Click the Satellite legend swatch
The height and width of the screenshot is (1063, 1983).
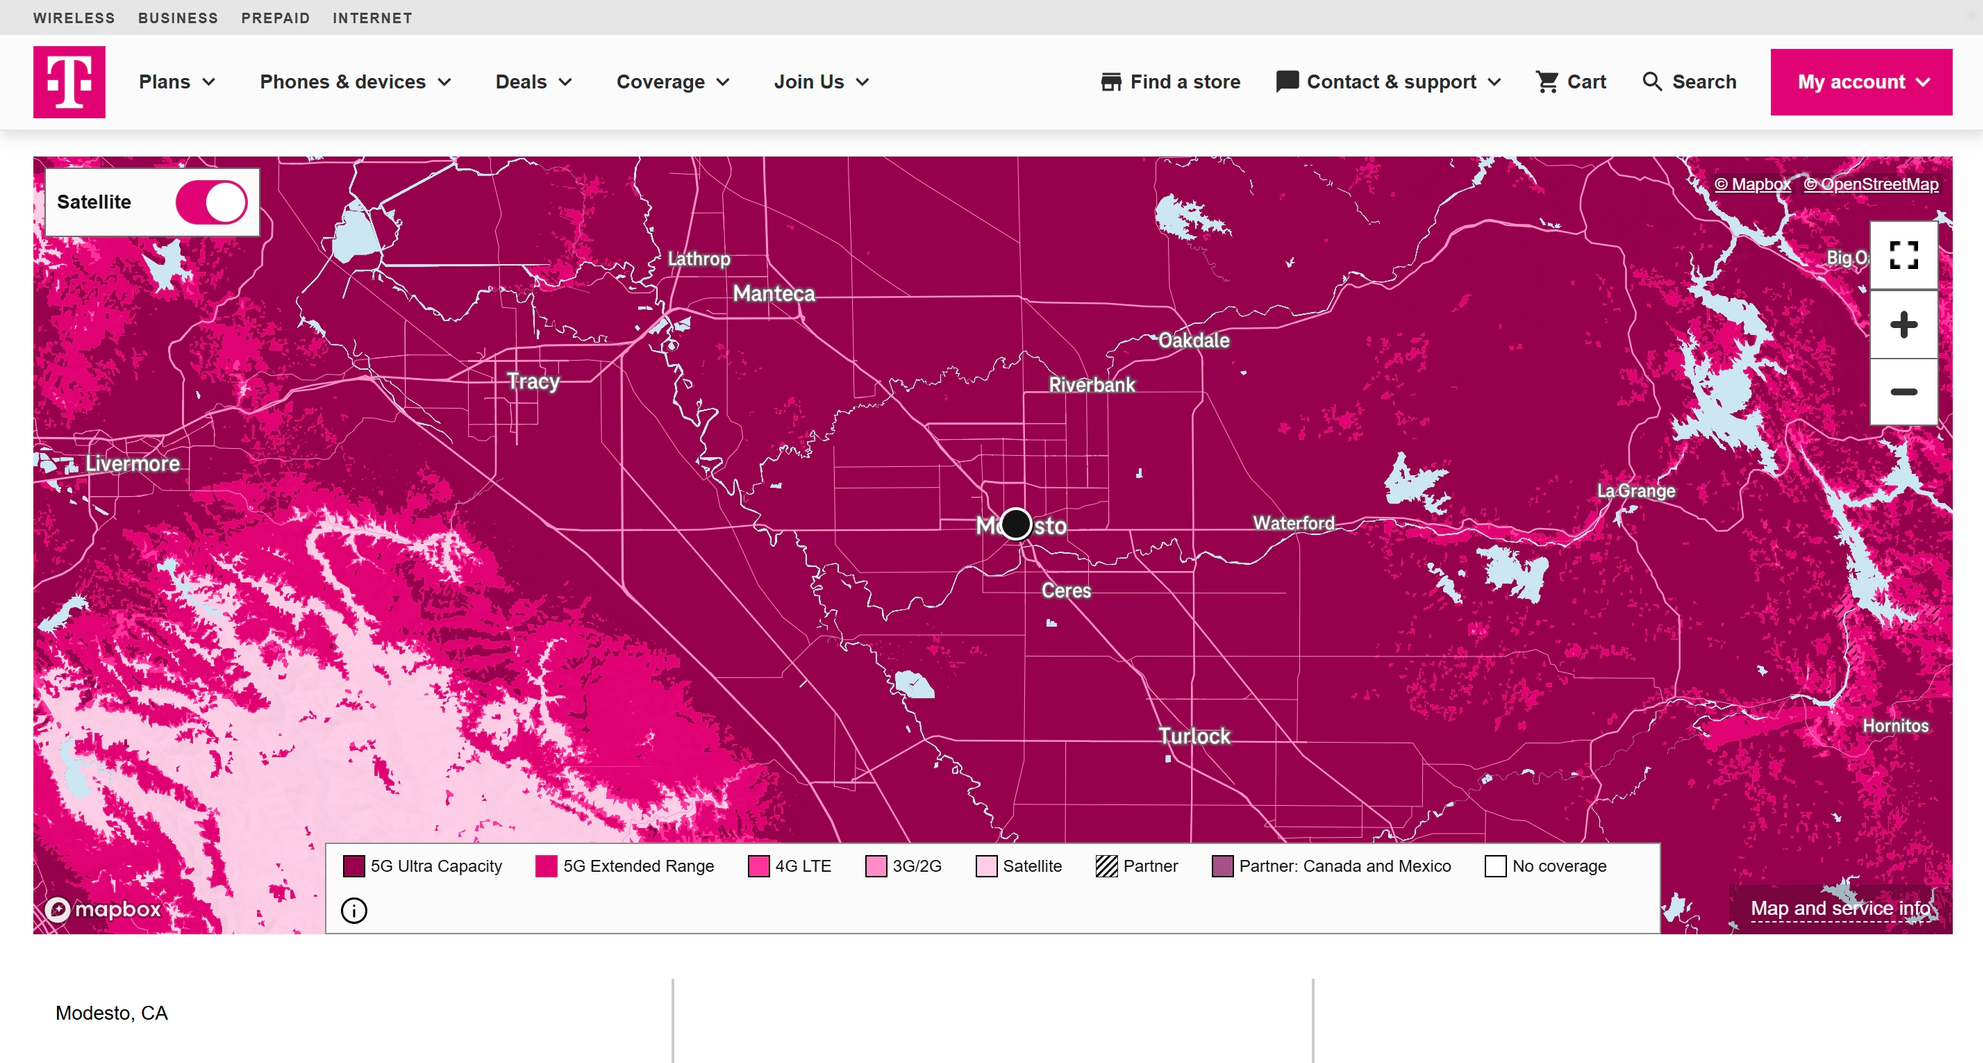987,866
